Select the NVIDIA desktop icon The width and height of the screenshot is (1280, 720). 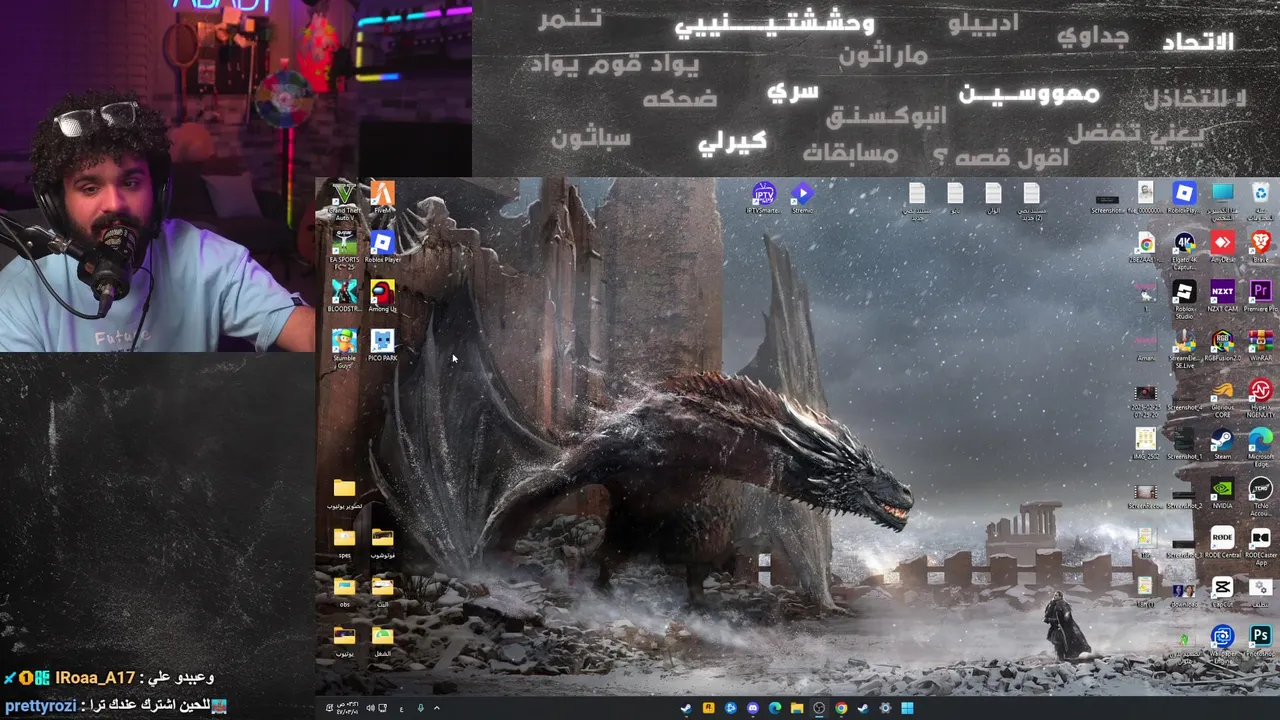pos(1222,493)
